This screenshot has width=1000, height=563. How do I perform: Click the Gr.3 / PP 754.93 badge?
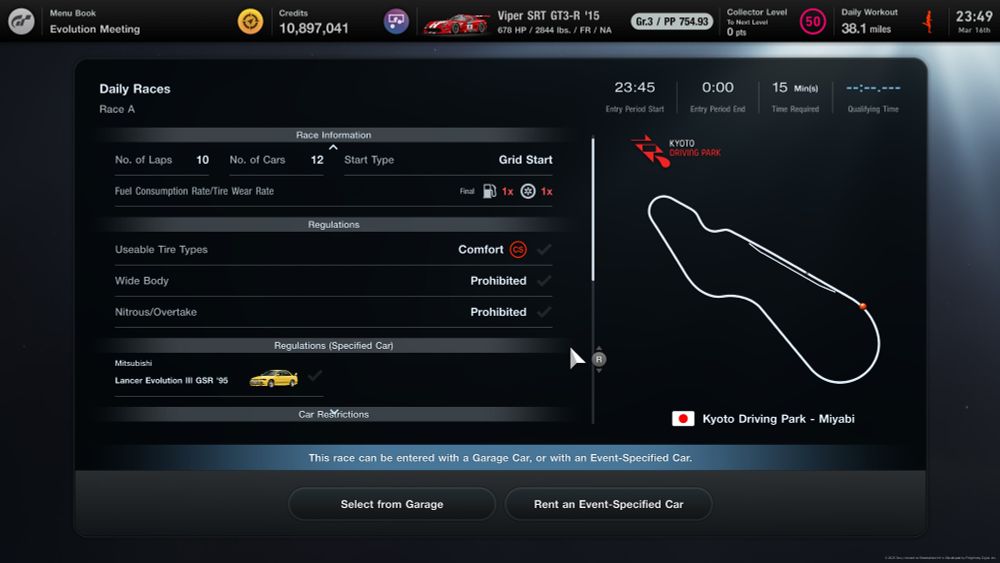click(672, 21)
